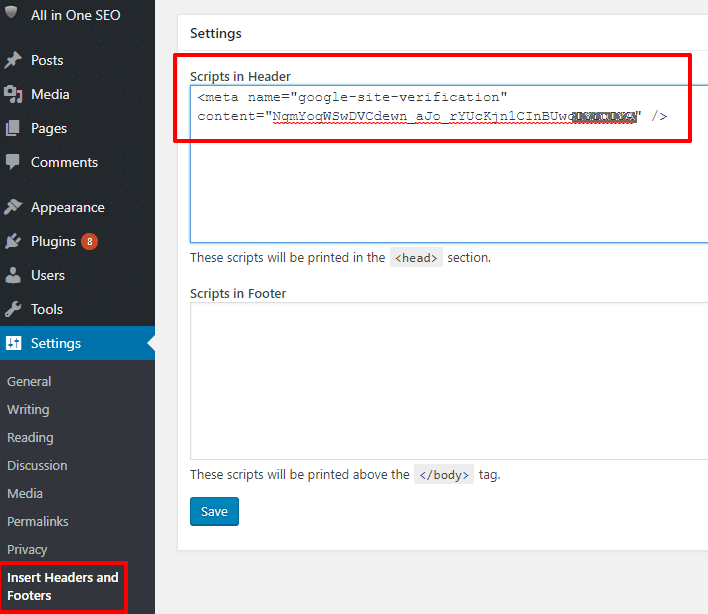Open Media settings submenu under Settings

coord(25,493)
